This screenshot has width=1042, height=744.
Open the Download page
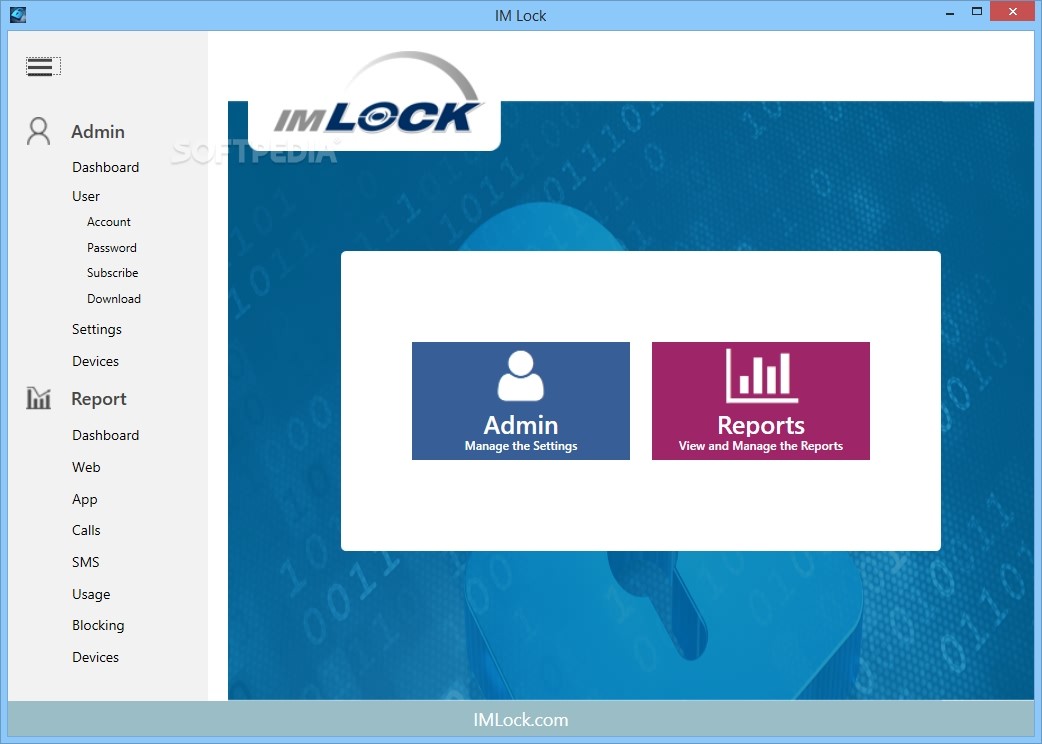114,299
